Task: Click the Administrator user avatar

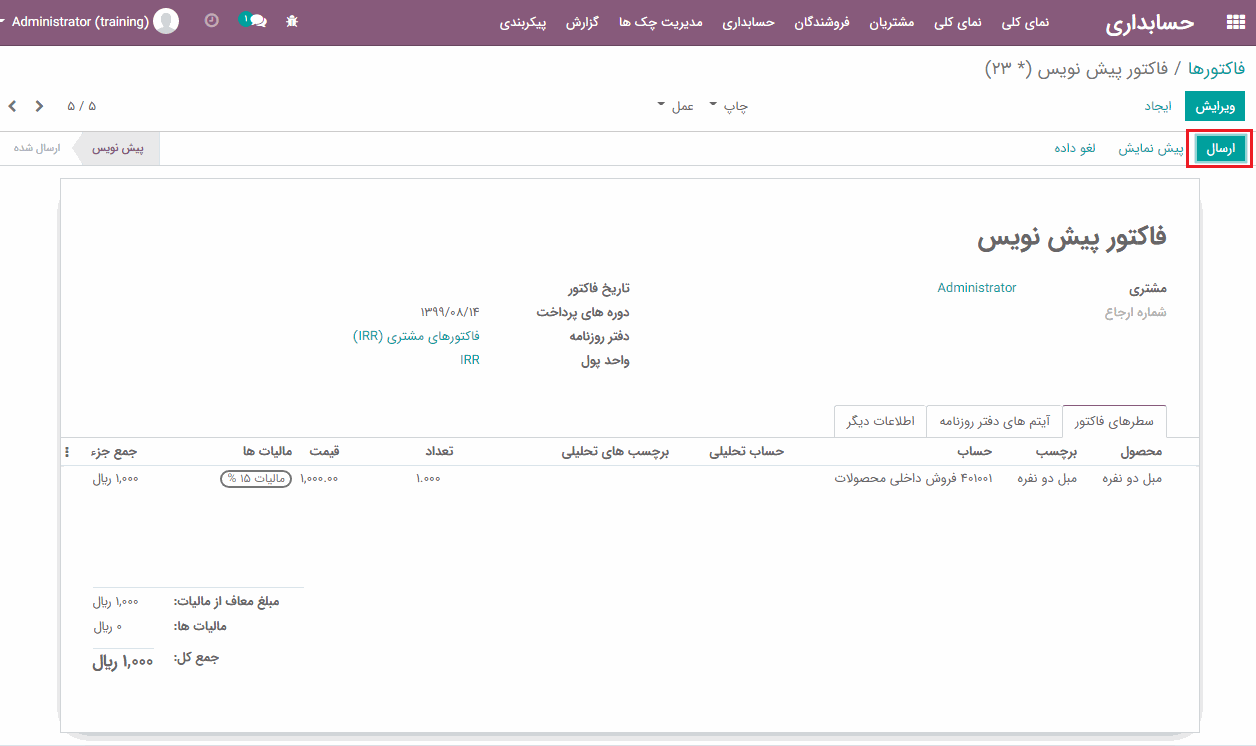Action: pyautogui.click(x=166, y=21)
